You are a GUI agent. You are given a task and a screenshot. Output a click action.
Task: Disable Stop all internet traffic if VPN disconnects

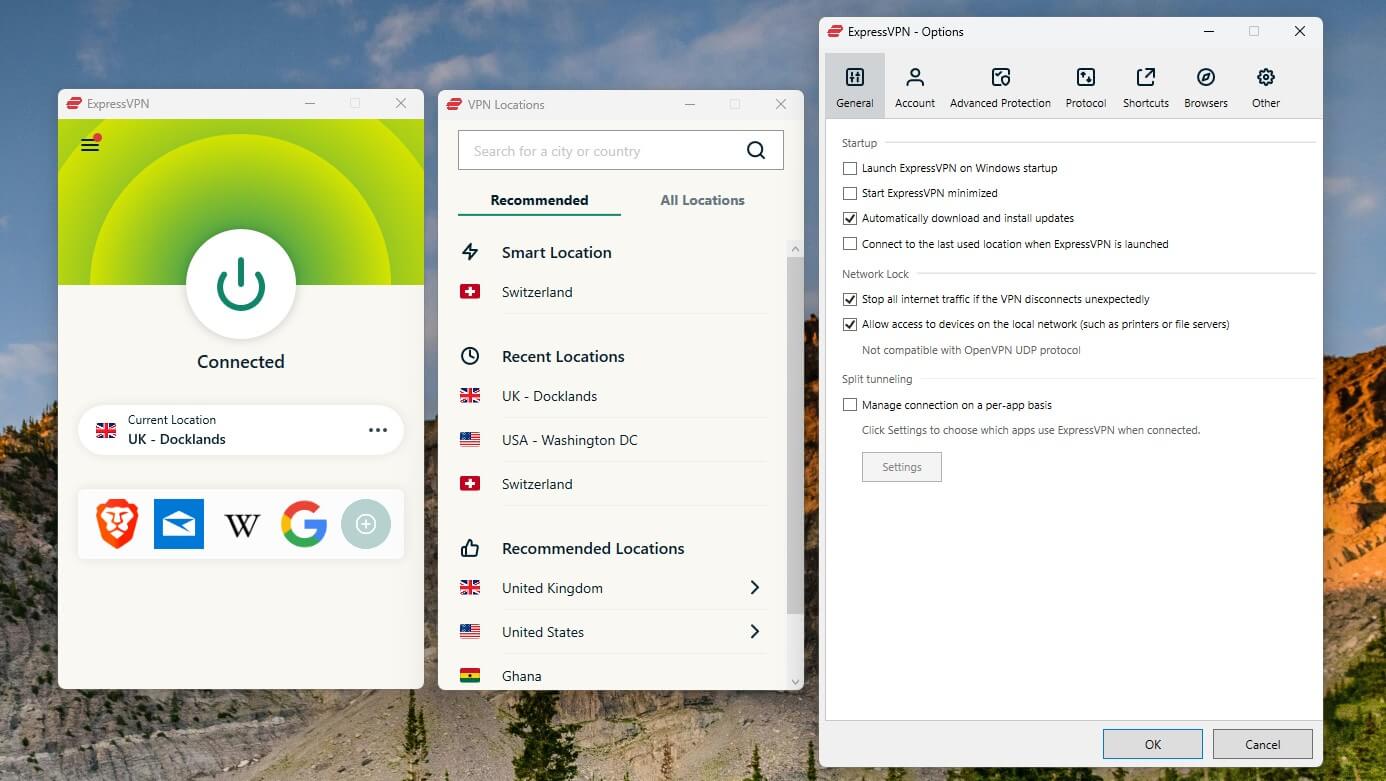click(850, 299)
